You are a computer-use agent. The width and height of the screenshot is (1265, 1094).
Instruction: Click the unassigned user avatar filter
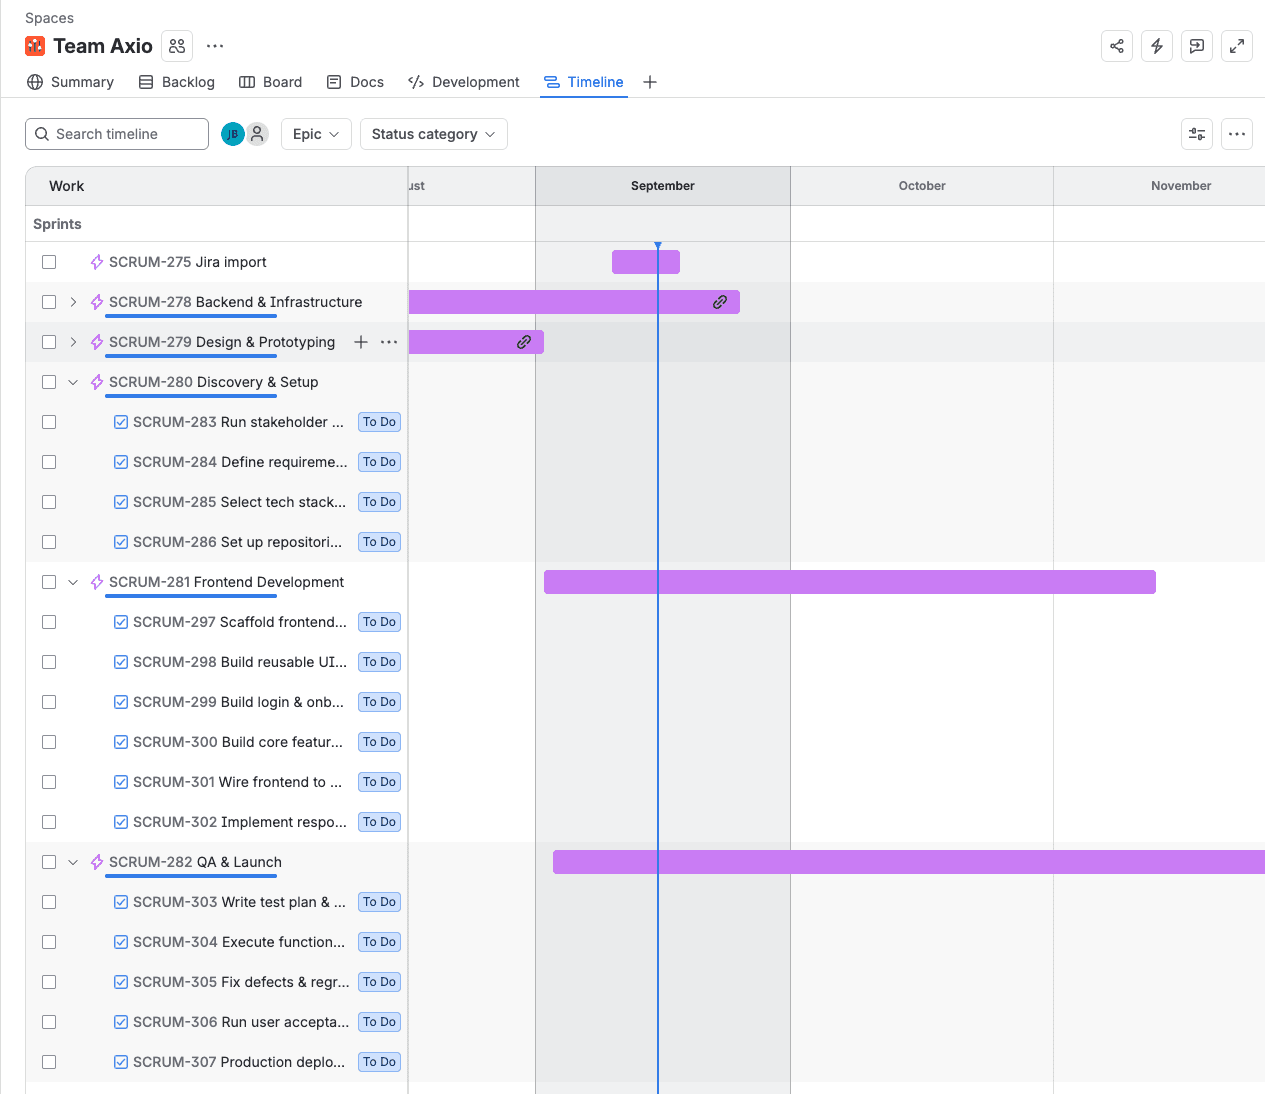257,134
